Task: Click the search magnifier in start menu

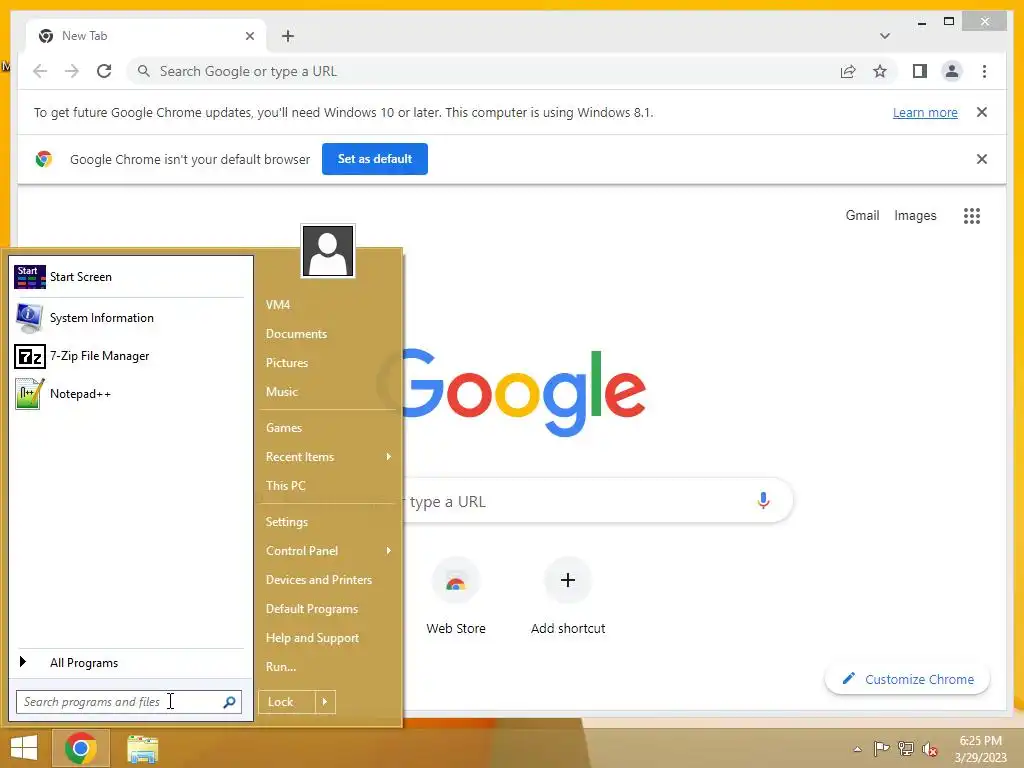Action: tap(229, 702)
